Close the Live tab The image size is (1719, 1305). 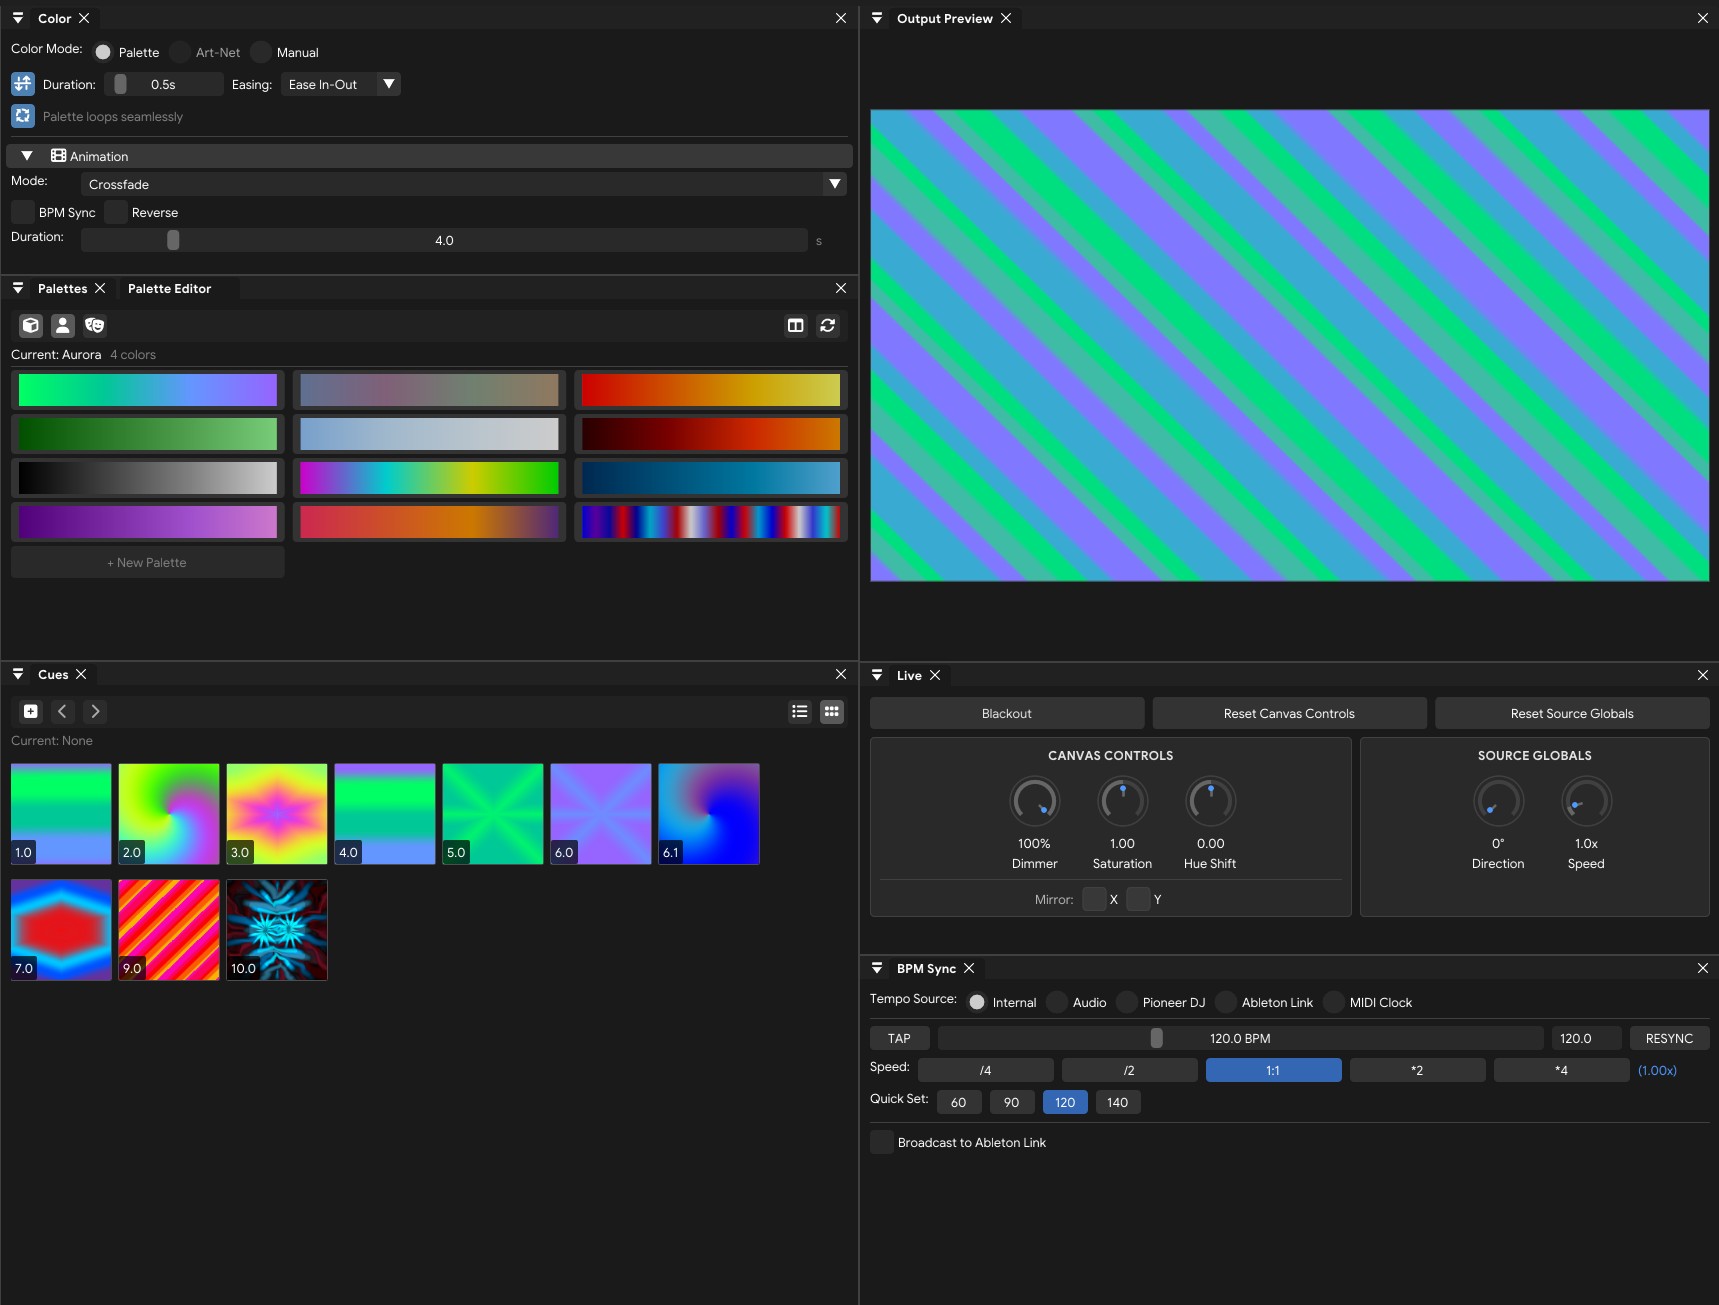pyautogui.click(x=935, y=675)
